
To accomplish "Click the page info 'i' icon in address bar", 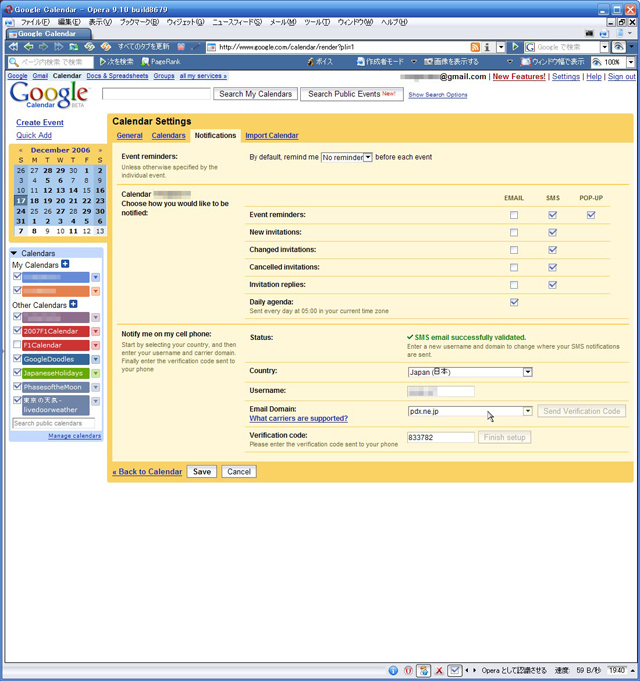I will click(487, 47).
